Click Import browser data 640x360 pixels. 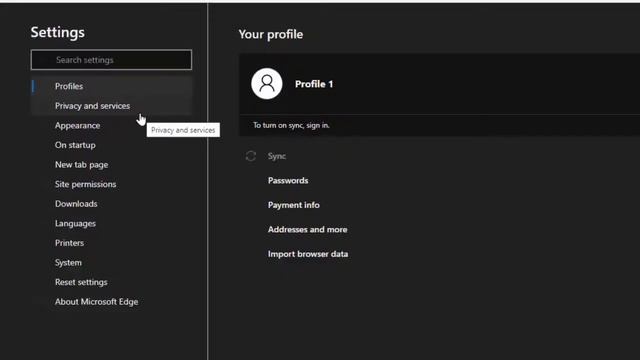(x=308, y=254)
